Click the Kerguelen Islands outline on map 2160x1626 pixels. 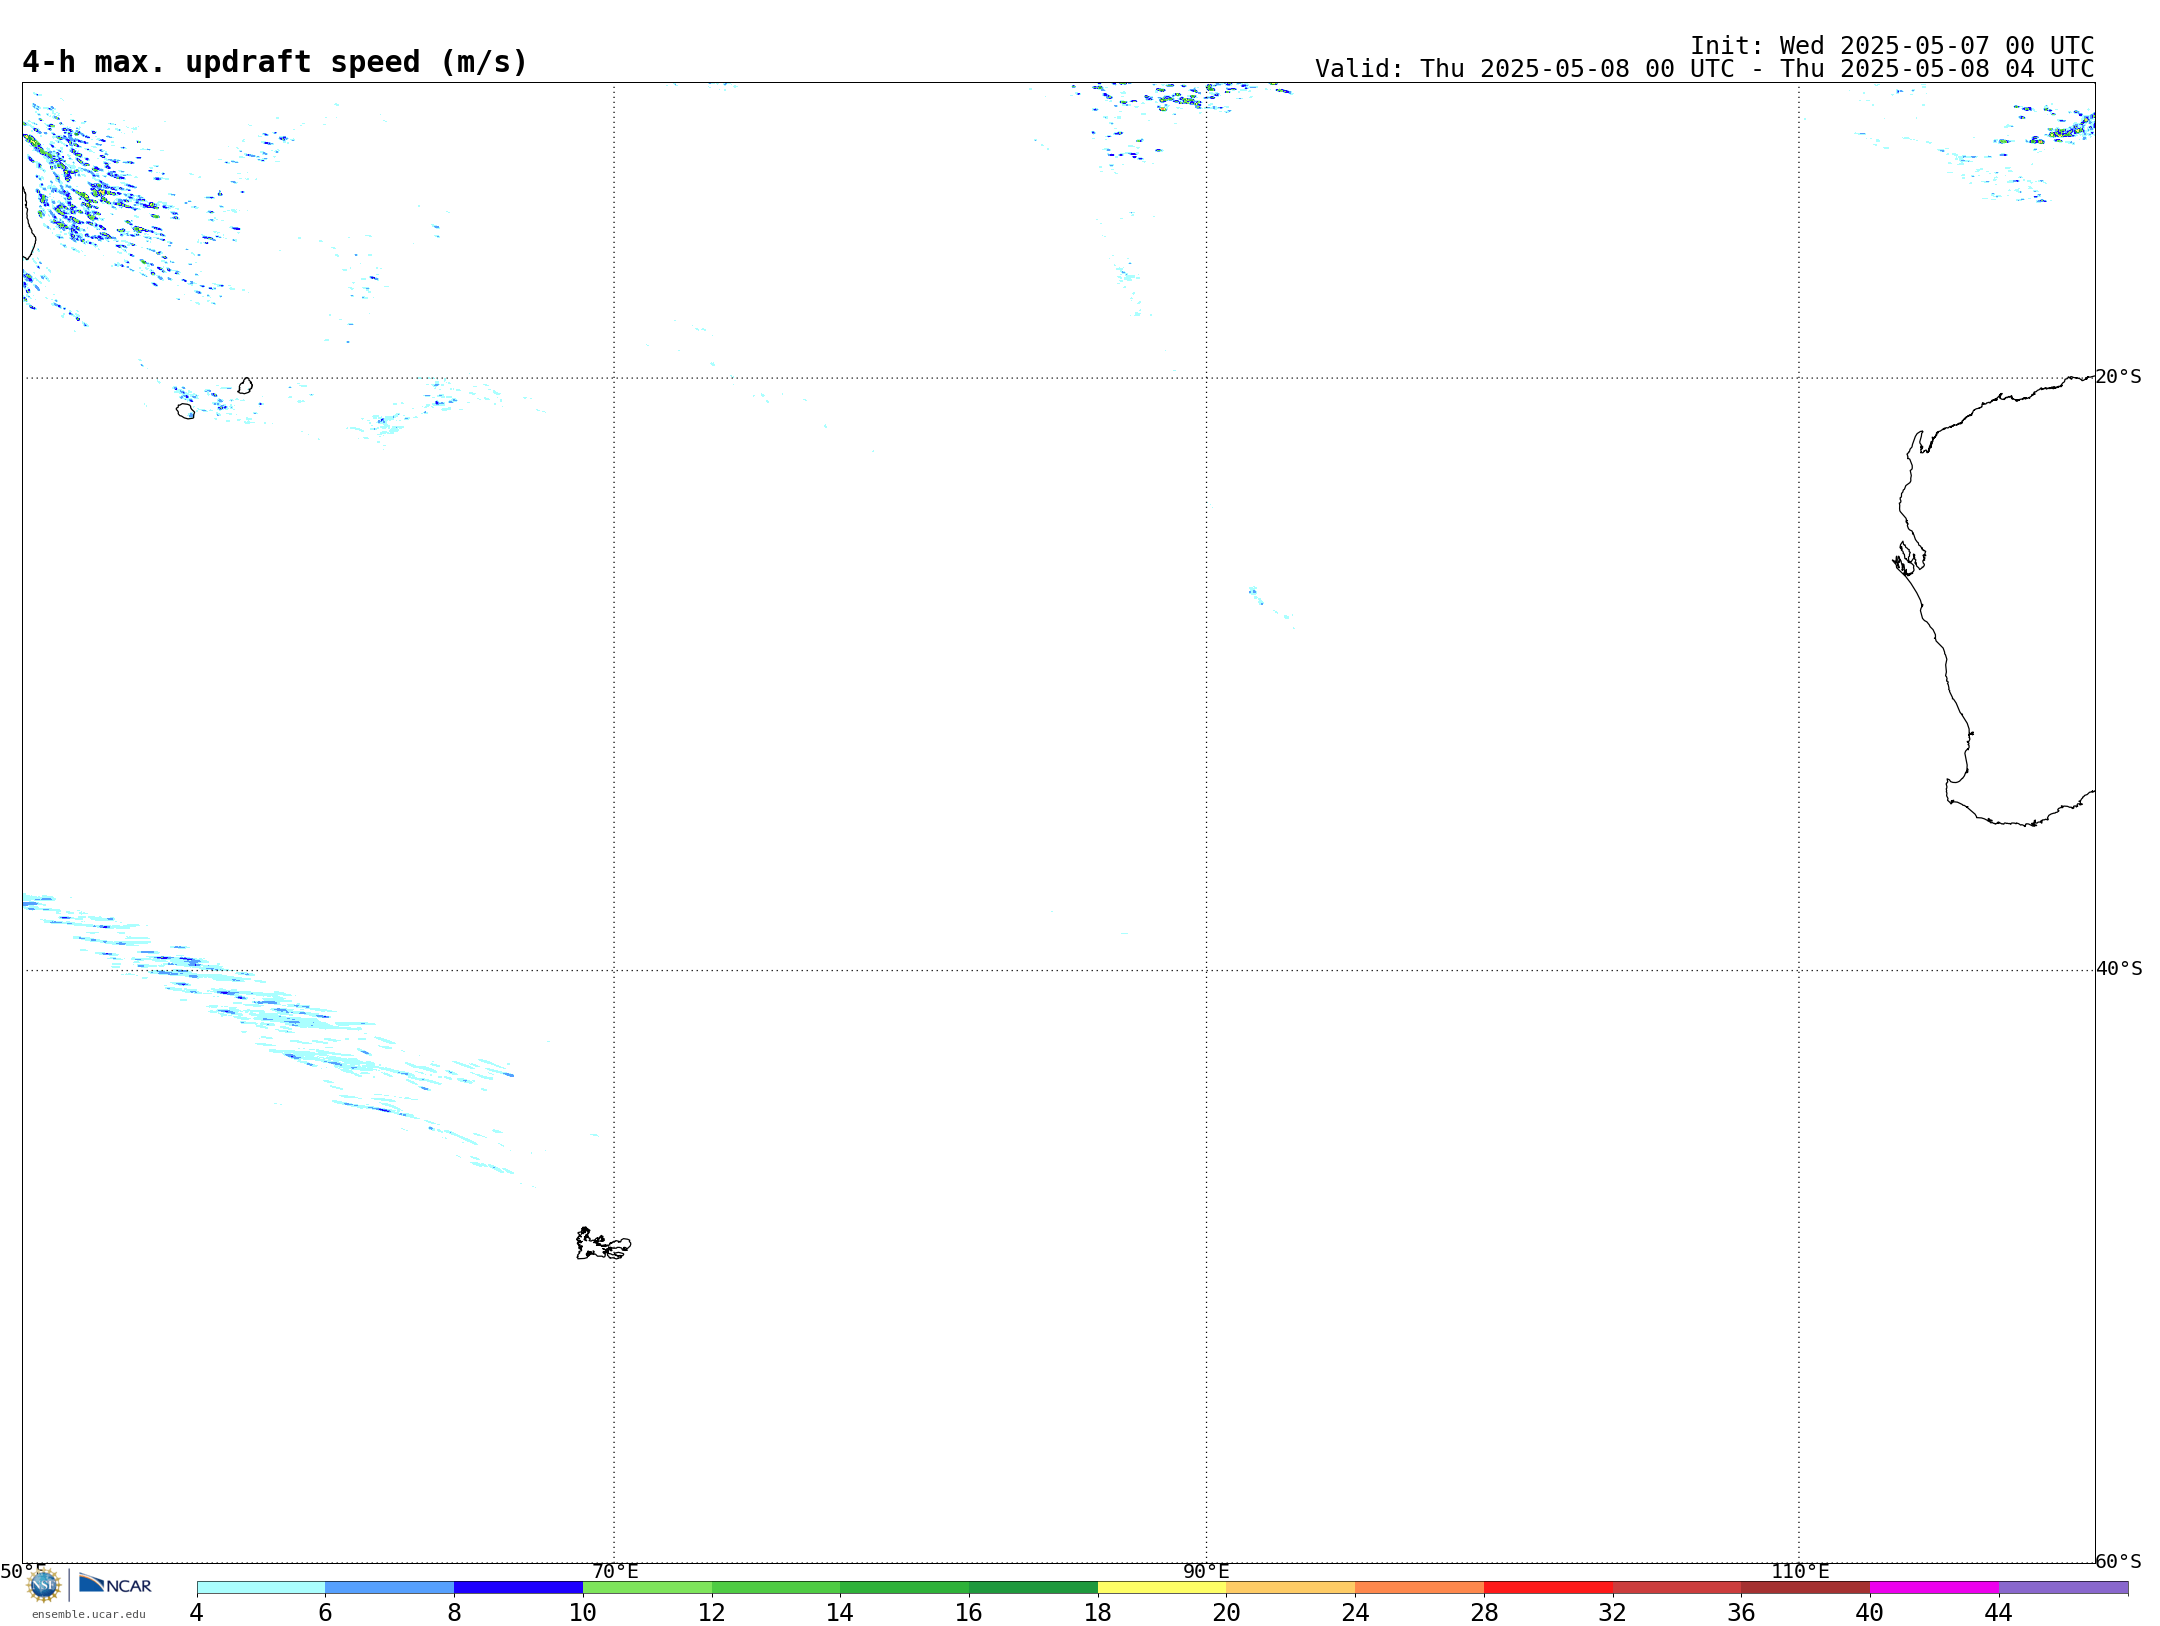[603, 1244]
